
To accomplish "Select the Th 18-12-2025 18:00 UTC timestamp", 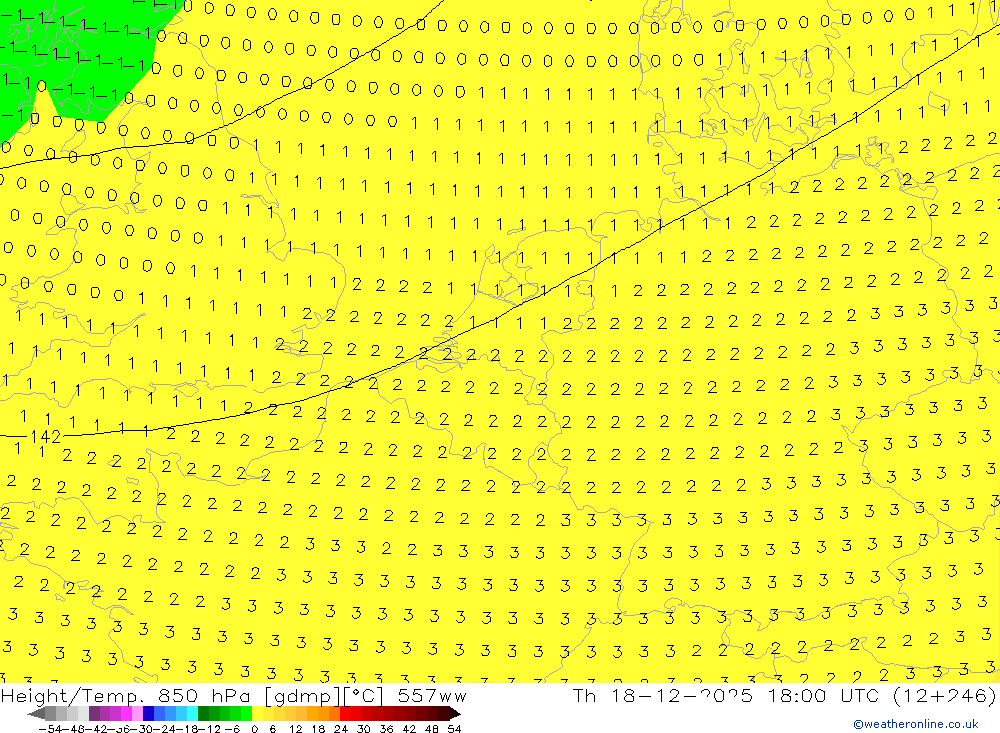I will click(x=726, y=695).
